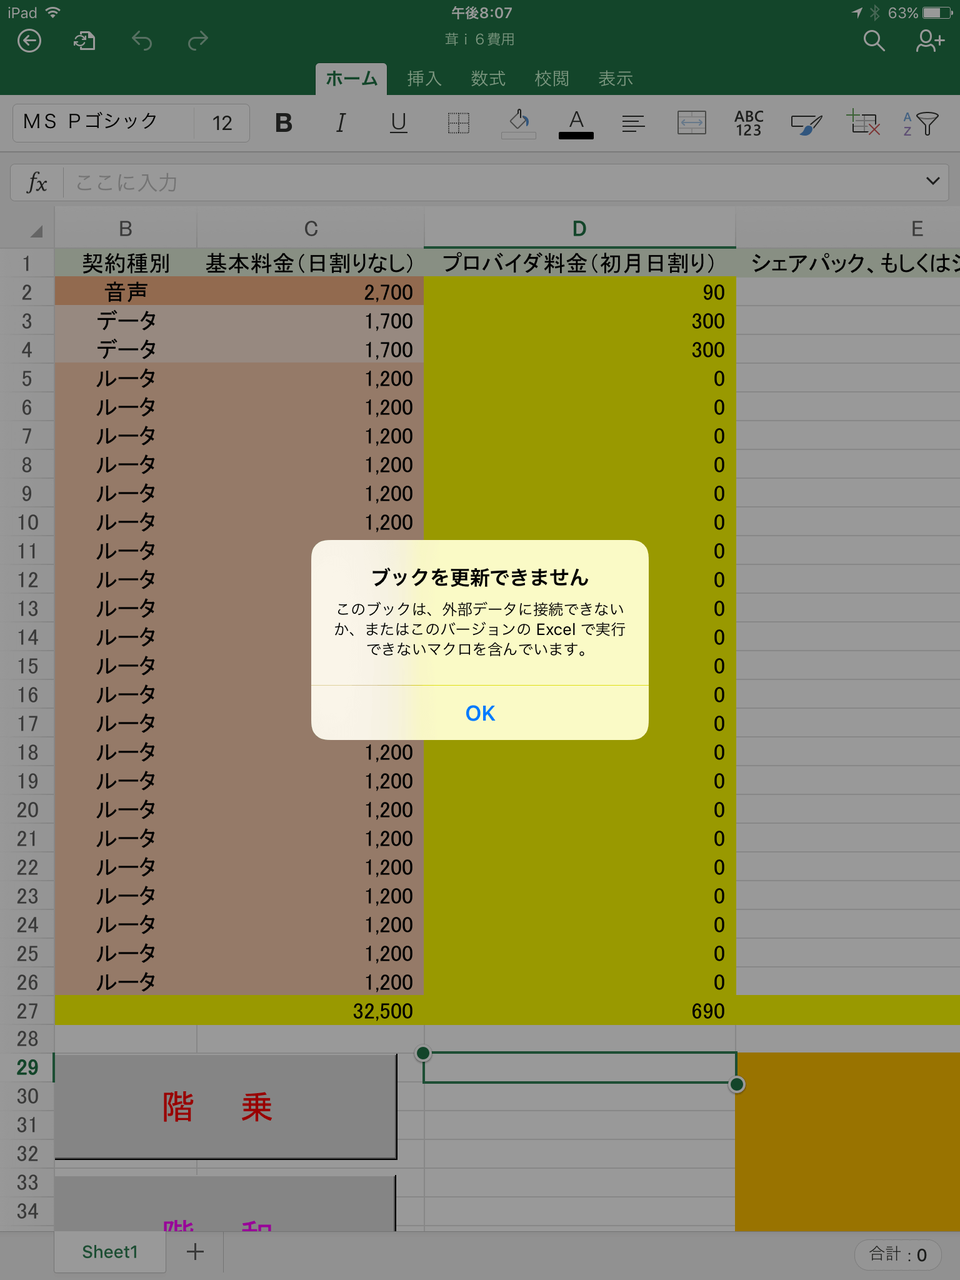Switch to the 挿入 tab
Image resolution: width=960 pixels, height=1280 pixels.
[x=424, y=79]
